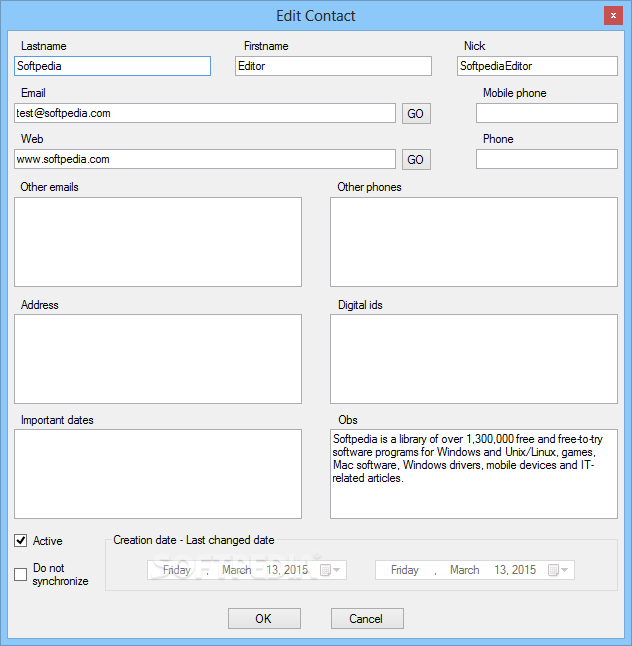Click the Lastname field containing Softpedia
Image resolution: width=632 pixels, height=646 pixels.
112,66
